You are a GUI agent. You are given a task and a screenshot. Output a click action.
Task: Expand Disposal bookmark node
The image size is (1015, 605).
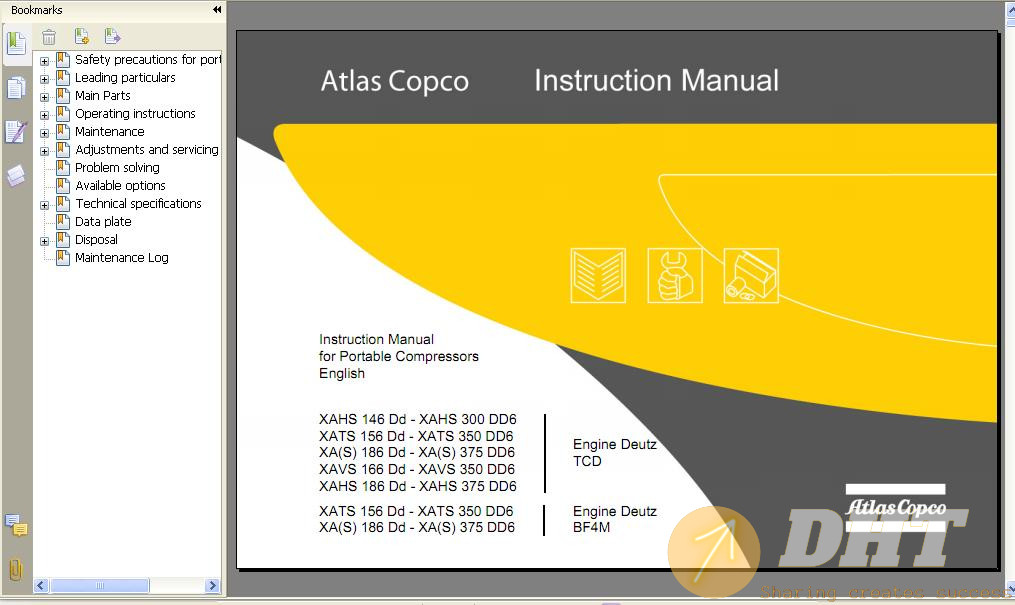tap(44, 241)
